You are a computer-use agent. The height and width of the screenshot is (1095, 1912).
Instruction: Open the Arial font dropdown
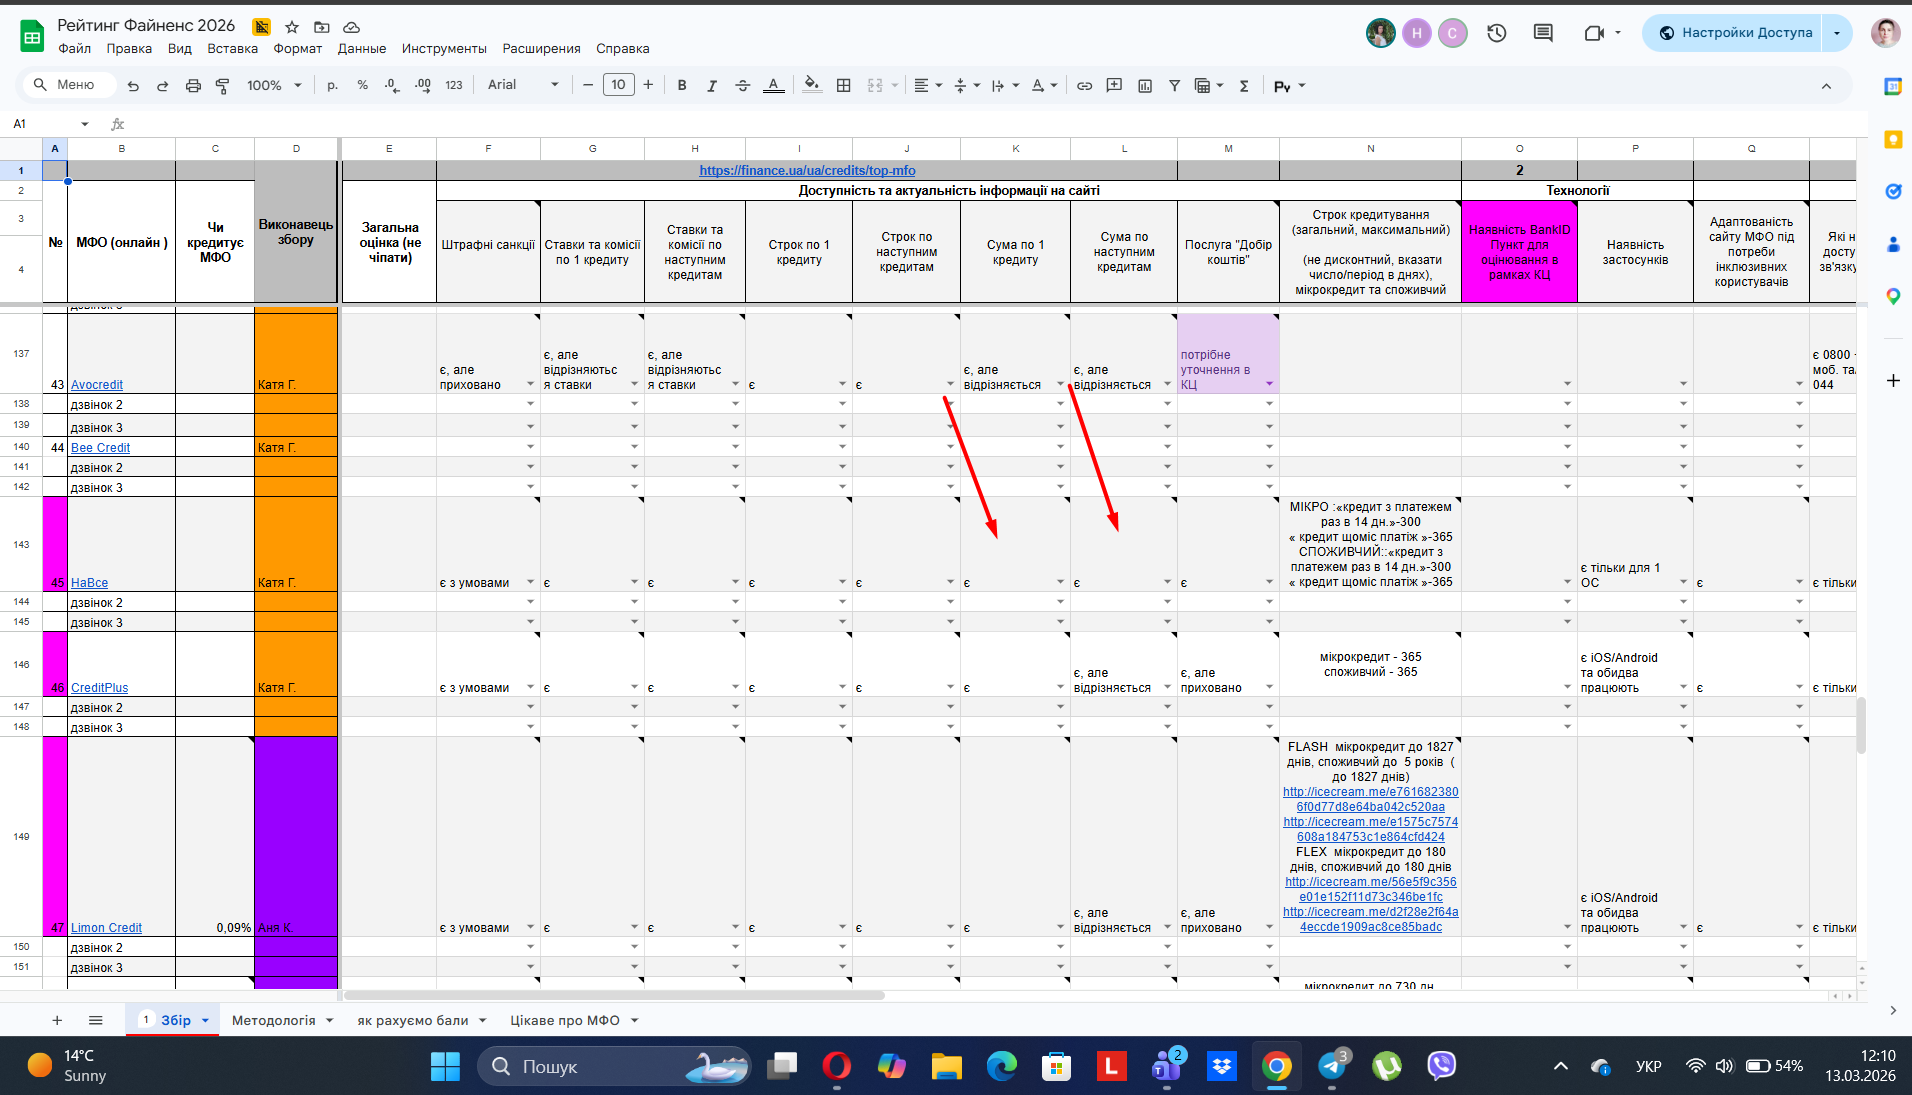pyautogui.click(x=523, y=85)
